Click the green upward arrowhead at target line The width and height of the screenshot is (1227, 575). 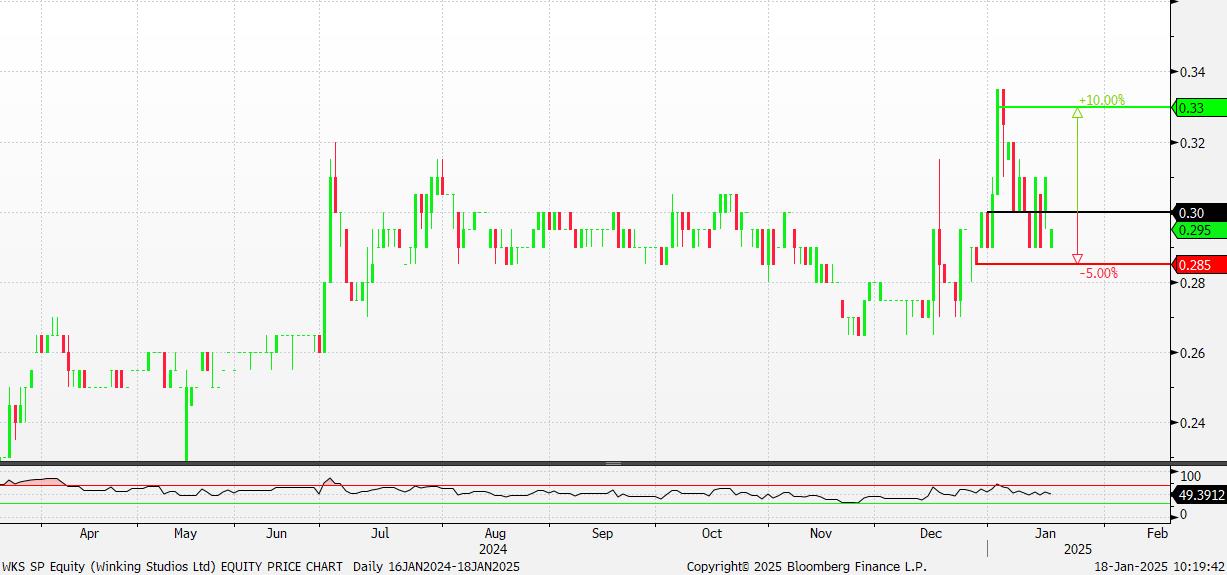(x=1077, y=113)
